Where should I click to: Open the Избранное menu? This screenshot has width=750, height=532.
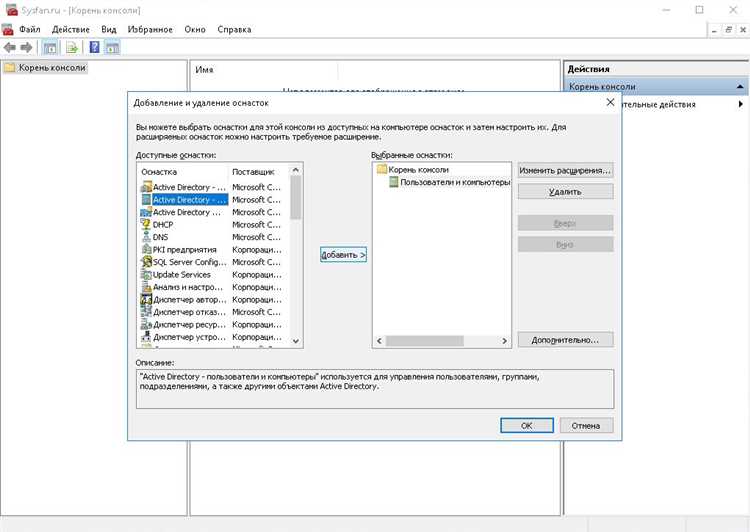[150, 29]
